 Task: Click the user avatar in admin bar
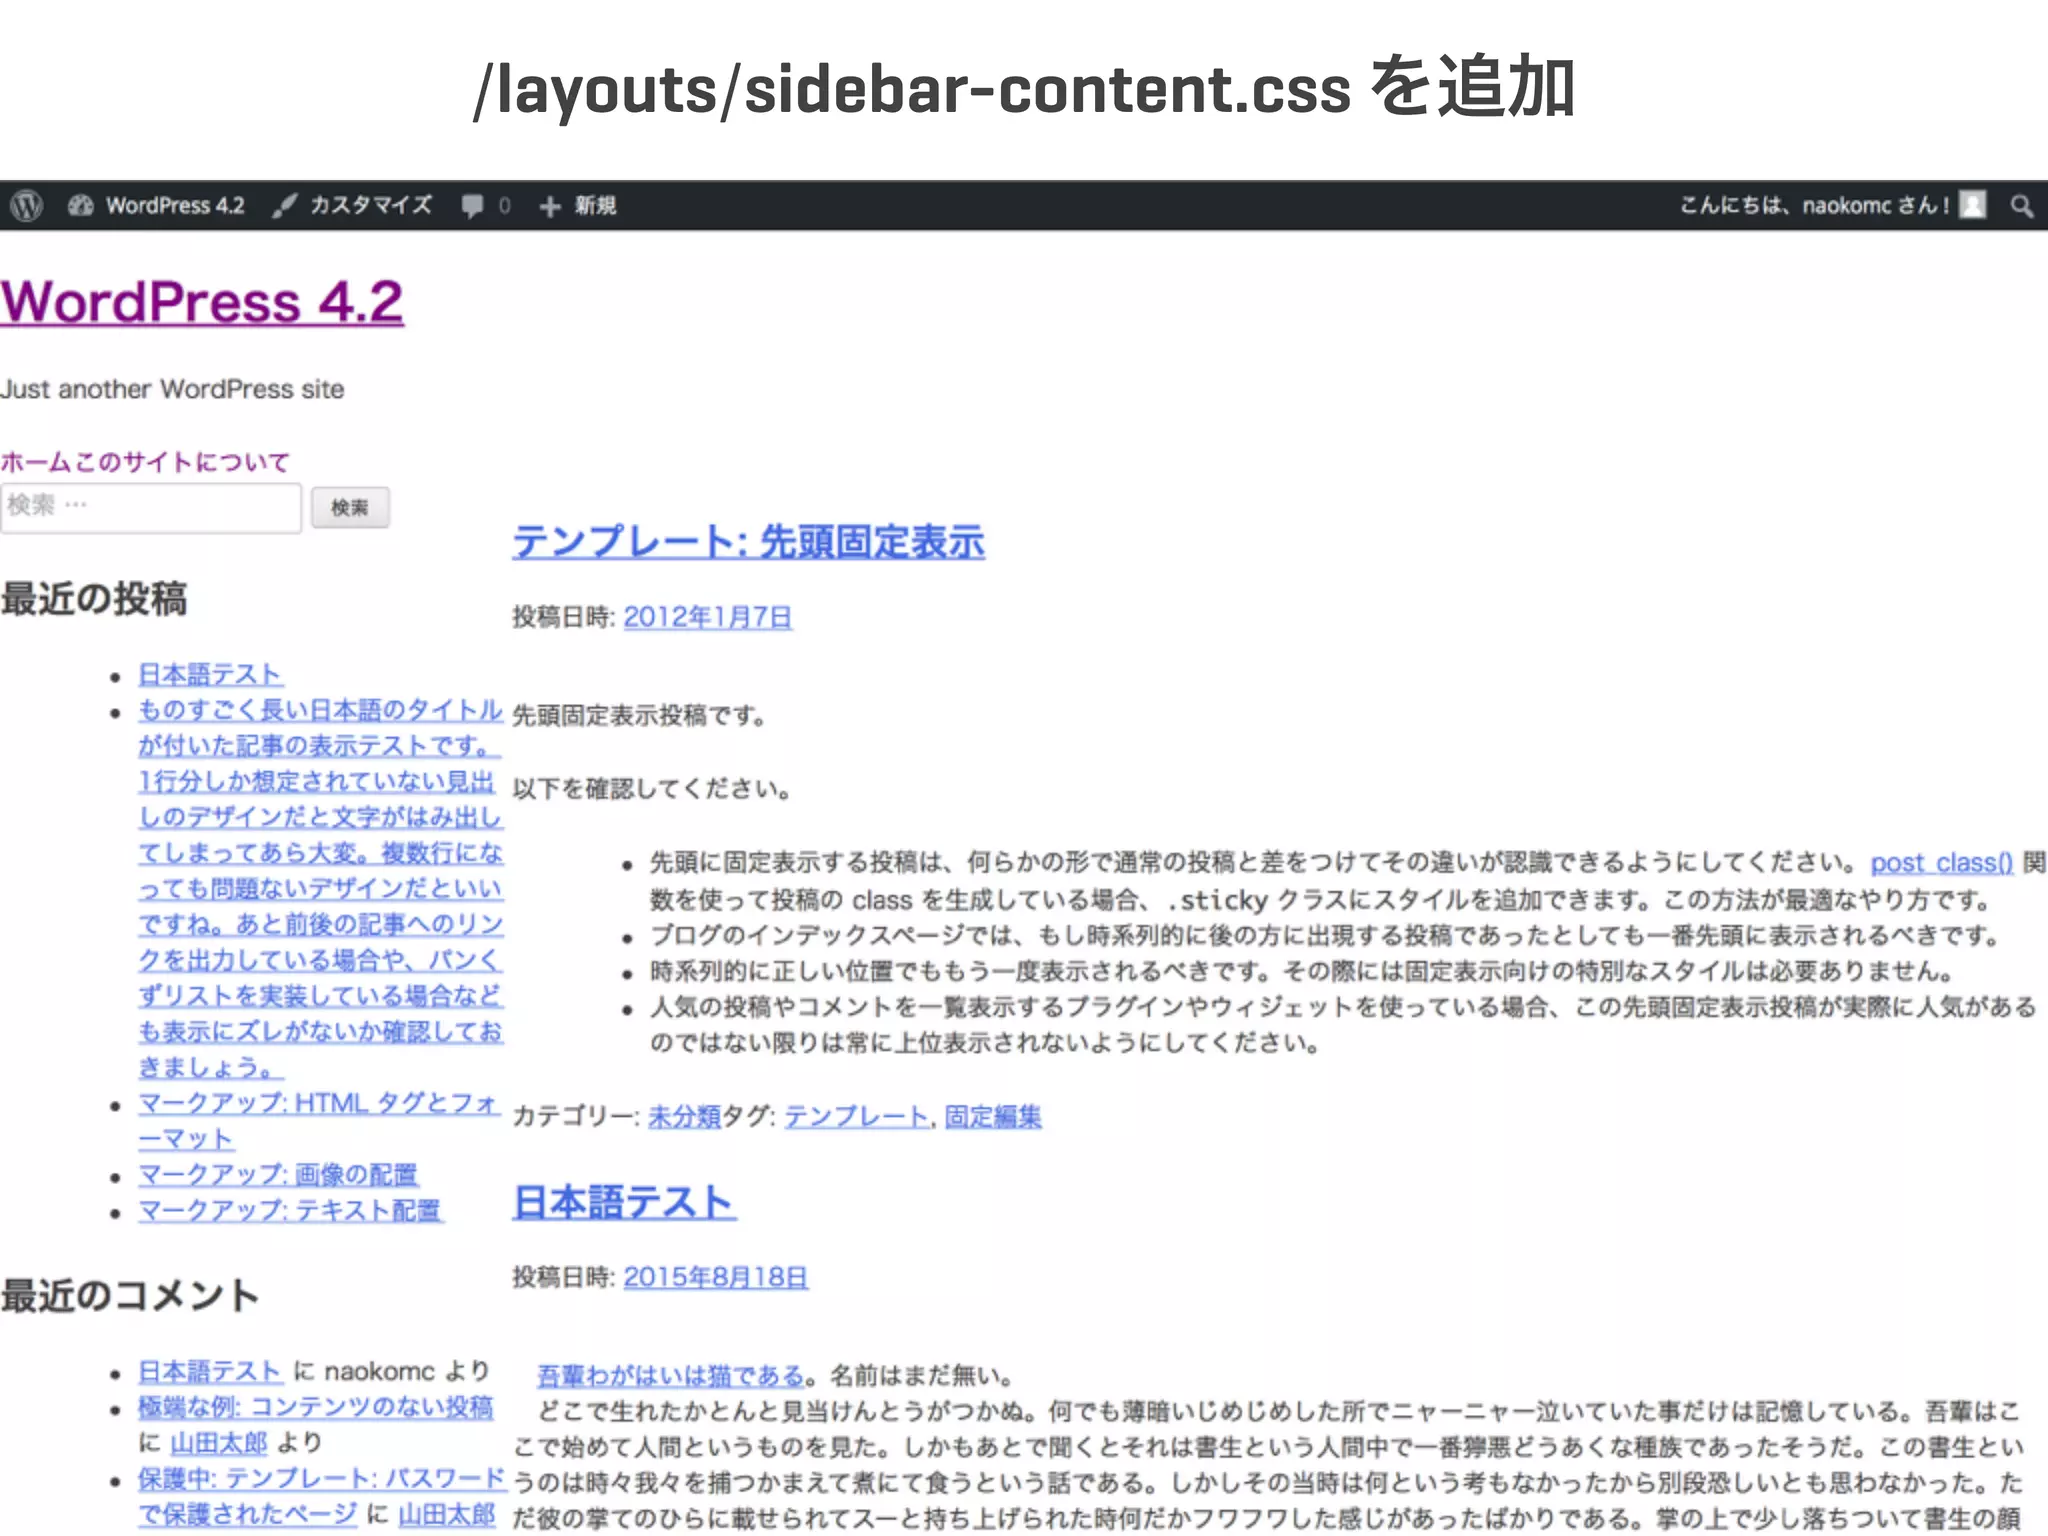tap(1972, 205)
